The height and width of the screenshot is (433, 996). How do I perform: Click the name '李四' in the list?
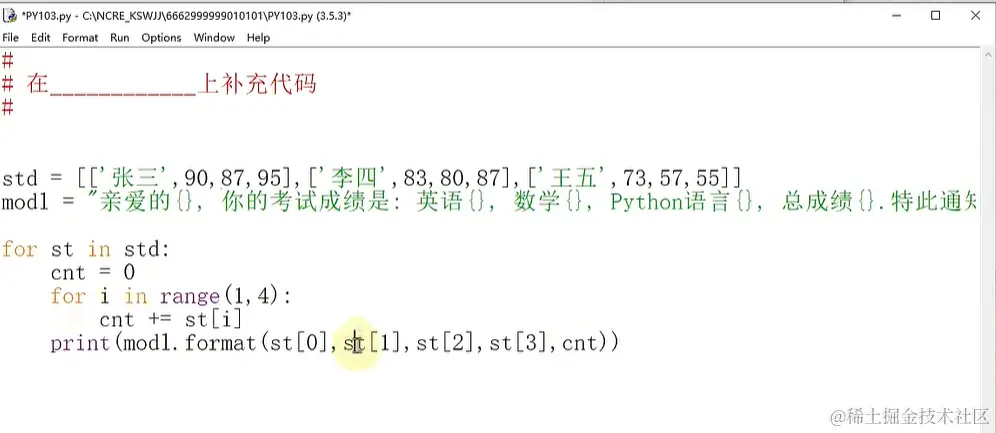click(x=354, y=178)
